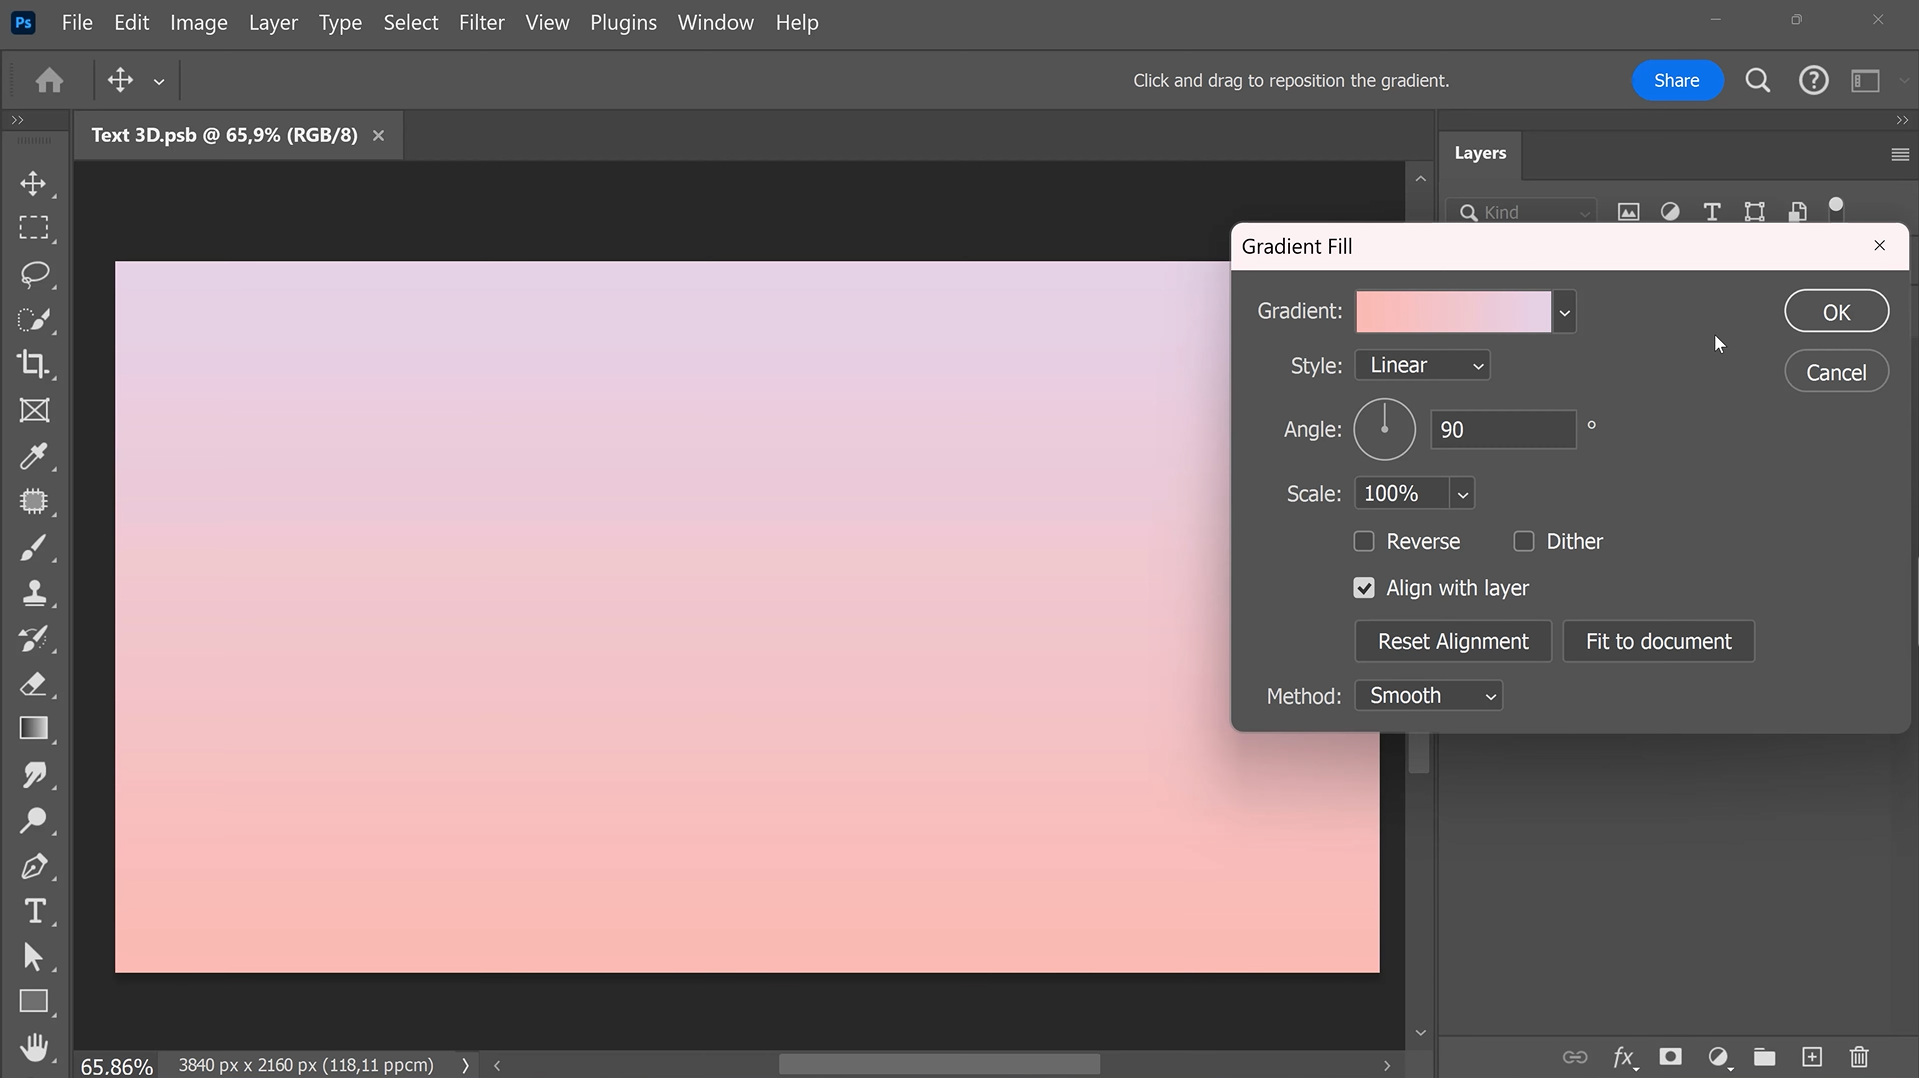
Task: Select the Hand tool
Action: (34, 1047)
